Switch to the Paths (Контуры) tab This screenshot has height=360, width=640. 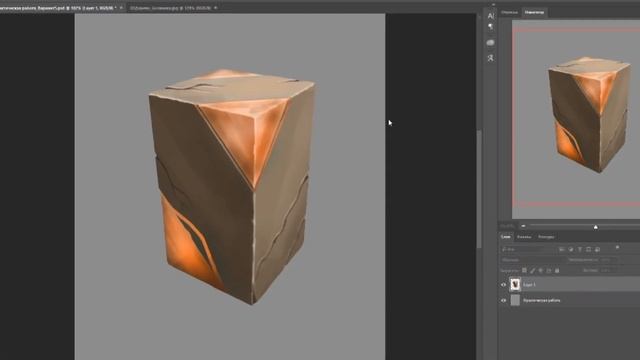(546, 237)
